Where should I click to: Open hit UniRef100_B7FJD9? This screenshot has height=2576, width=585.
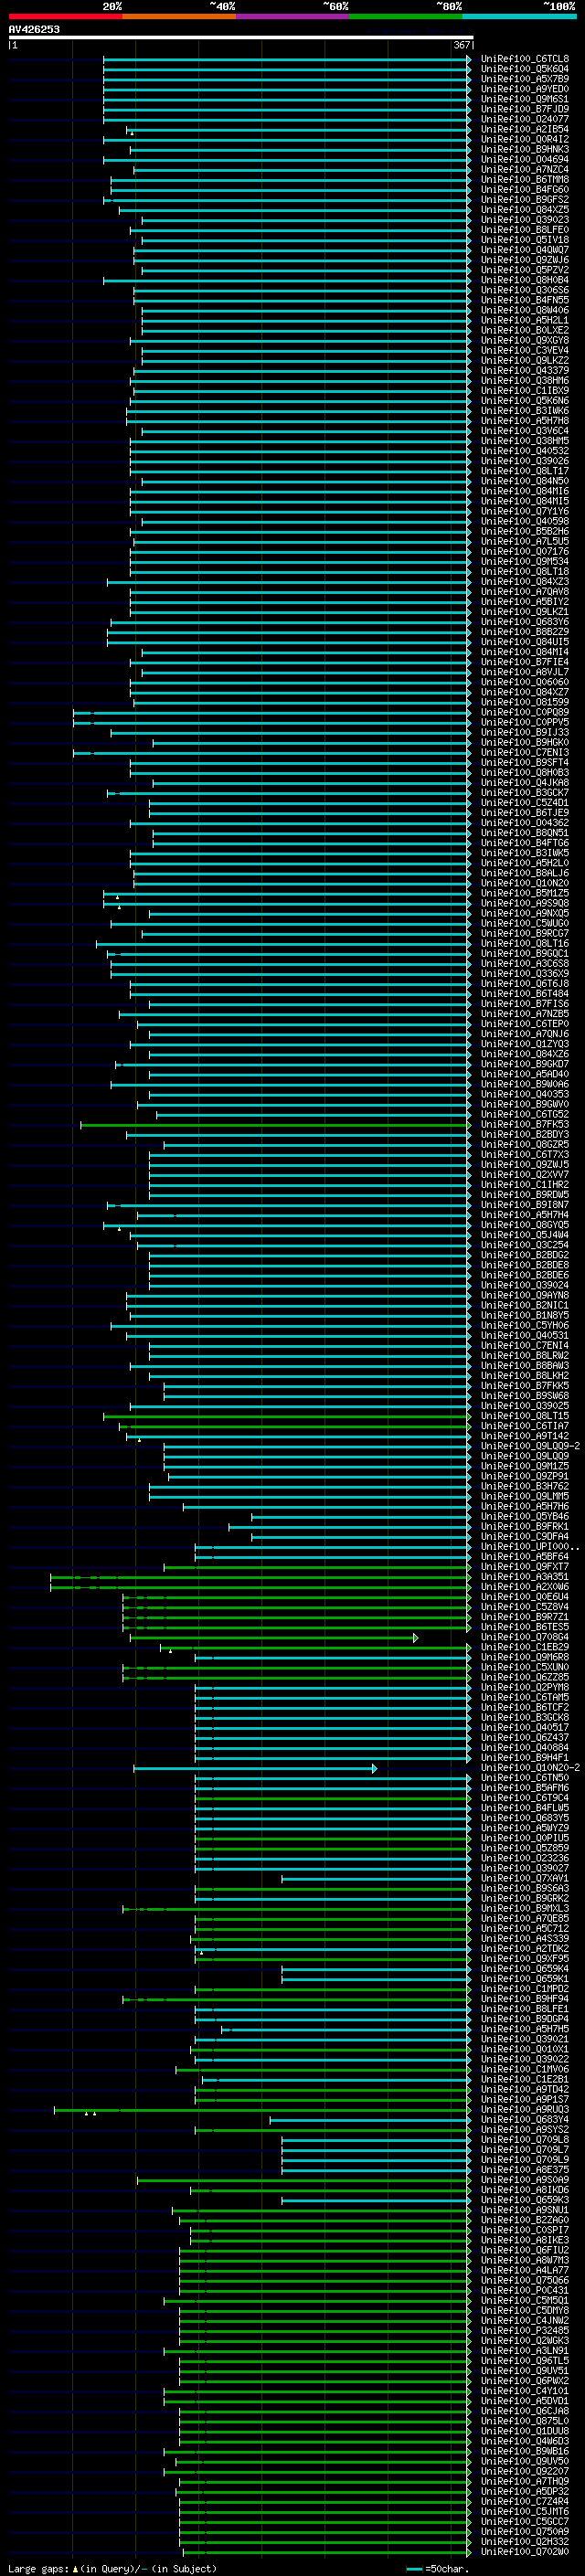pyautogui.click(x=525, y=109)
